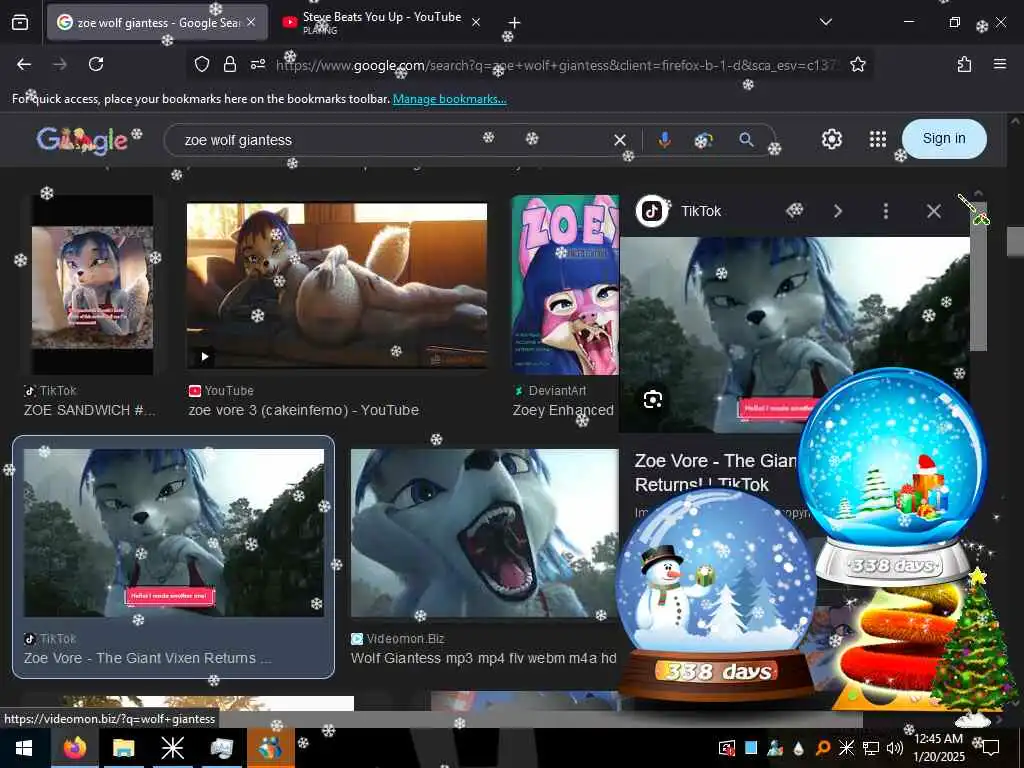Screen dimensions: 1024x768
Task: View site security padlock info
Action: click(230, 64)
